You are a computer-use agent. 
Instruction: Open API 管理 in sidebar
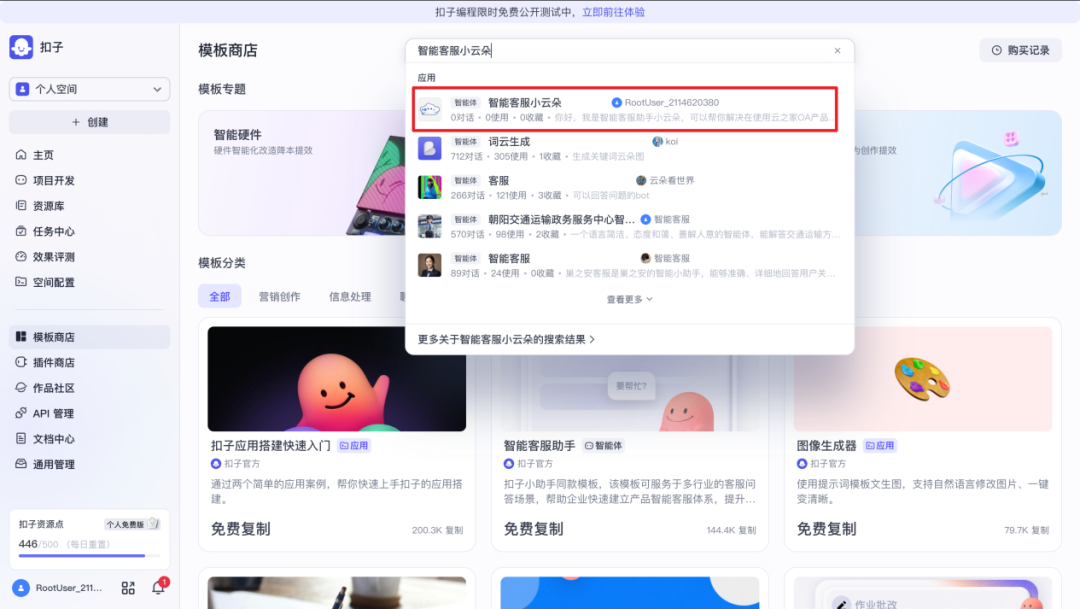(53, 414)
